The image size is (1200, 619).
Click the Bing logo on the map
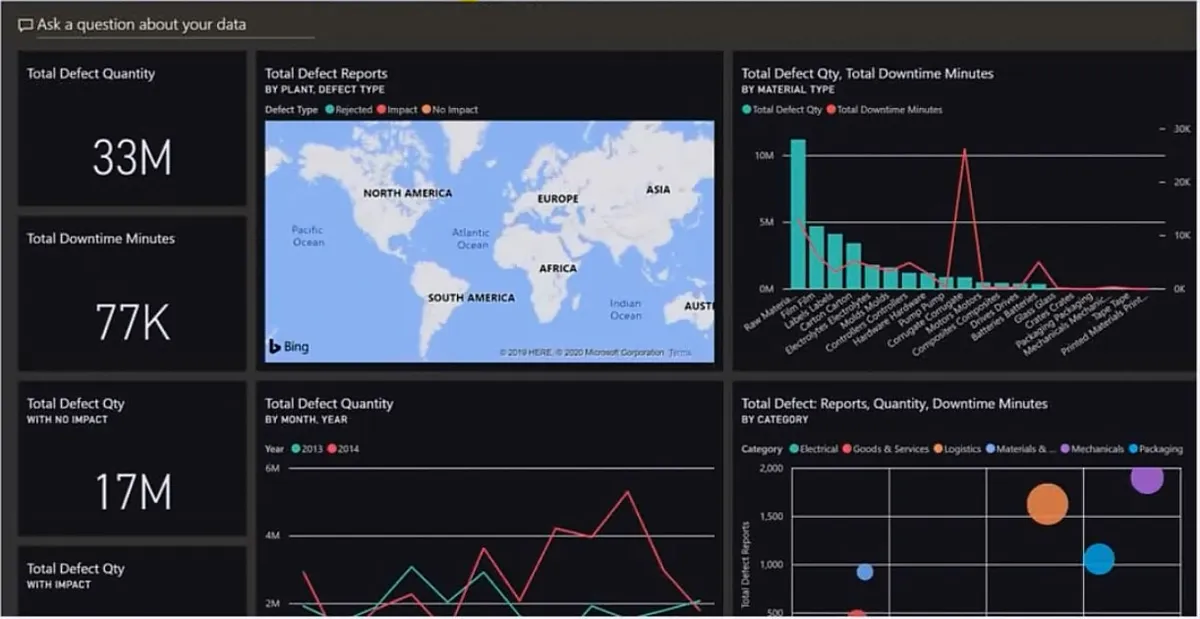[289, 347]
